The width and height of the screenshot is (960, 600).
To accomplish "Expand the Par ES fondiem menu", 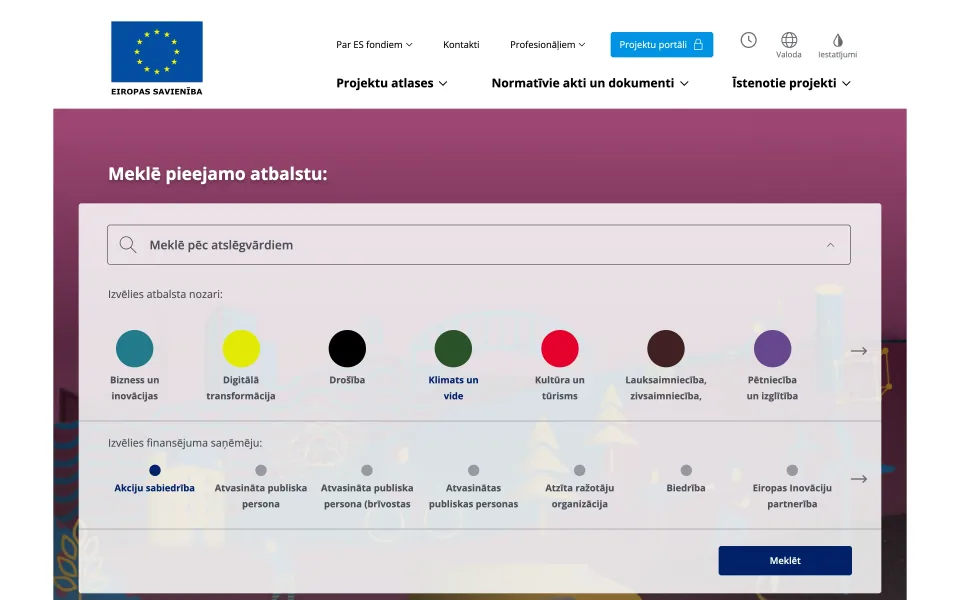I will pyautogui.click(x=374, y=45).
